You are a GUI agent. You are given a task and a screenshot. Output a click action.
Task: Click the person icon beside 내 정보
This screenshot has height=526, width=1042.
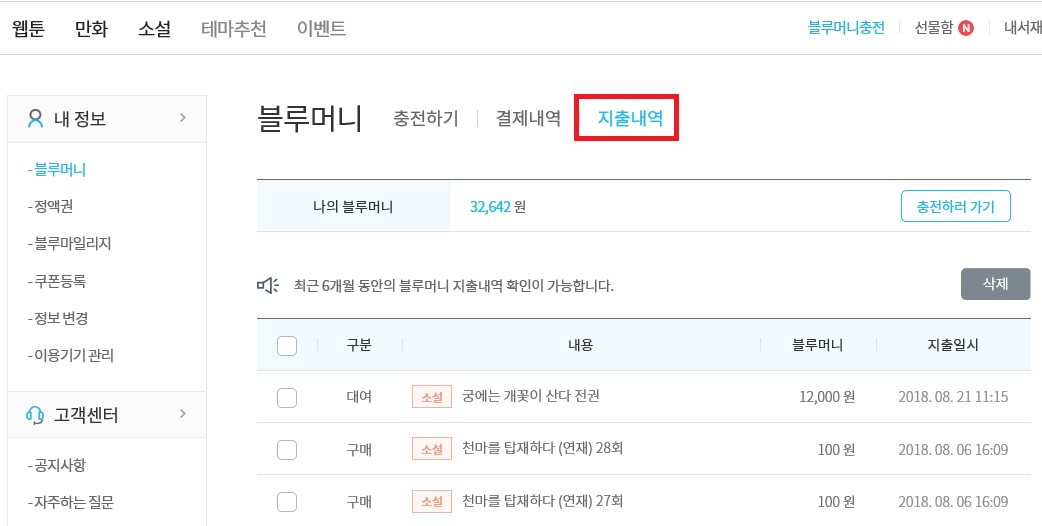click(35, 119)
